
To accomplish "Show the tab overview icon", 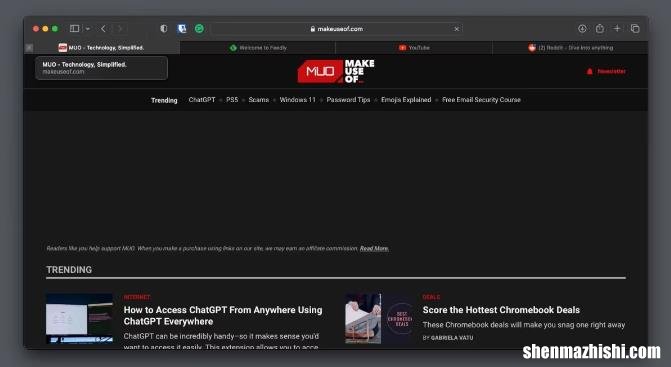I will pyautogui.click(x=635, y=29).
